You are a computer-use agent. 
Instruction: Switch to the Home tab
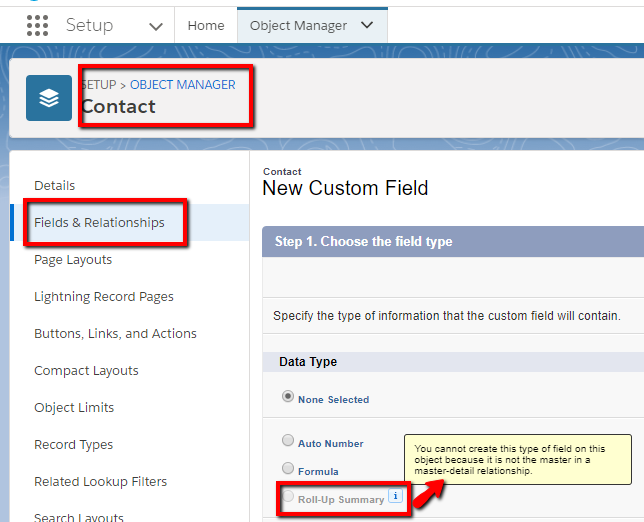206,25
